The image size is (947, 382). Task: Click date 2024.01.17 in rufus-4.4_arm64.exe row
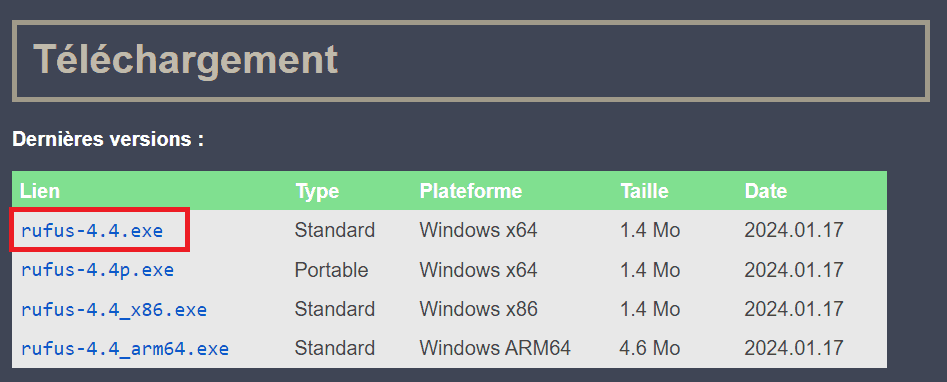794,349
